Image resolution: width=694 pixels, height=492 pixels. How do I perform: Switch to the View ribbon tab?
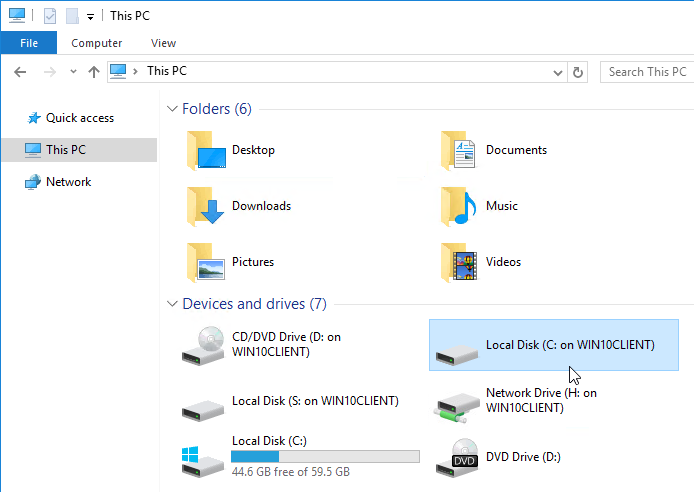[x=163, y=43]
